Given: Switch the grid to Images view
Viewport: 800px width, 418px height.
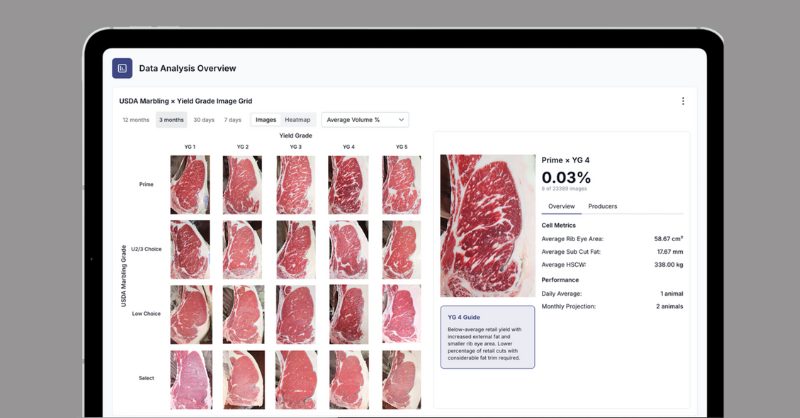Looking at the screenshot, I should [266, 120].
